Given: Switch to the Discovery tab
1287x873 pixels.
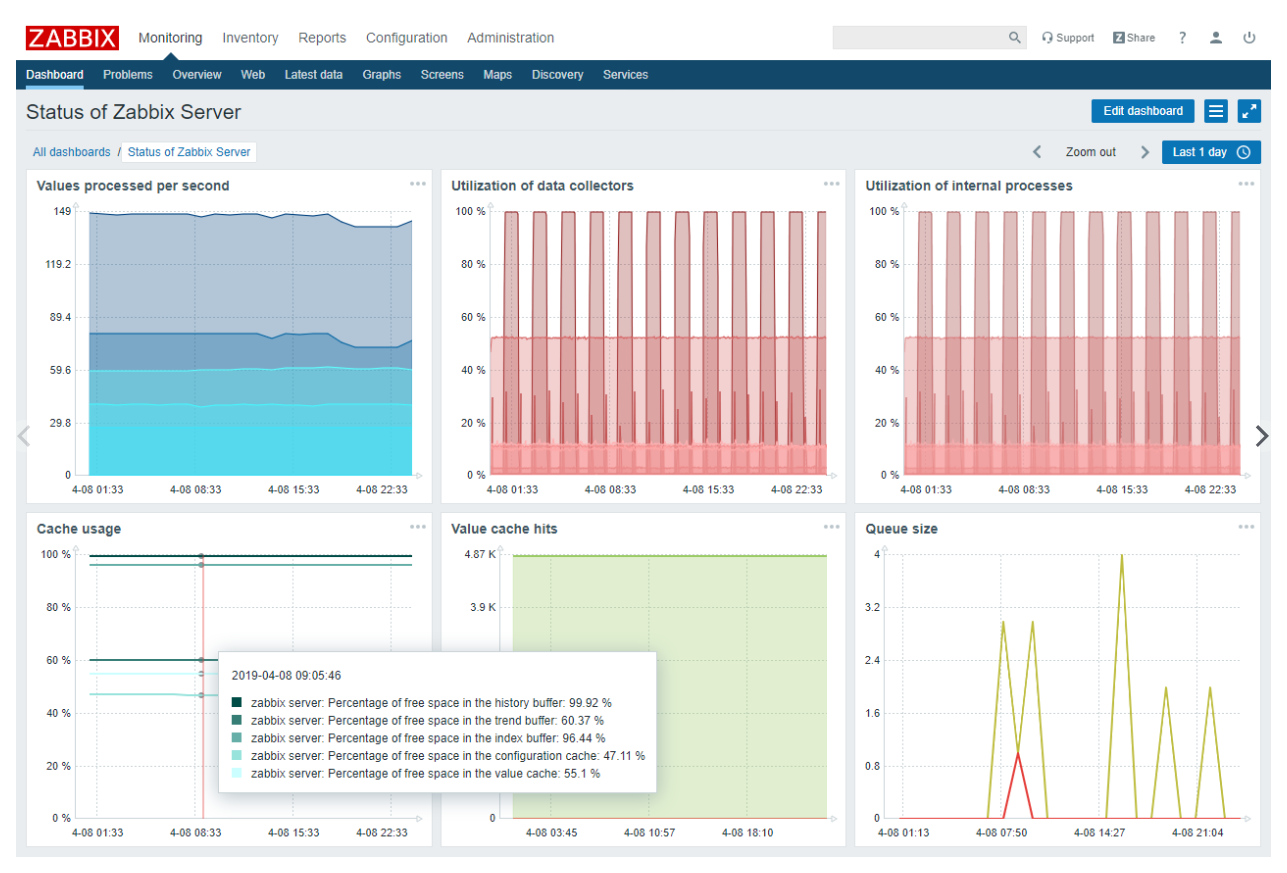Looking at the screenshot, I should point(558,75).
